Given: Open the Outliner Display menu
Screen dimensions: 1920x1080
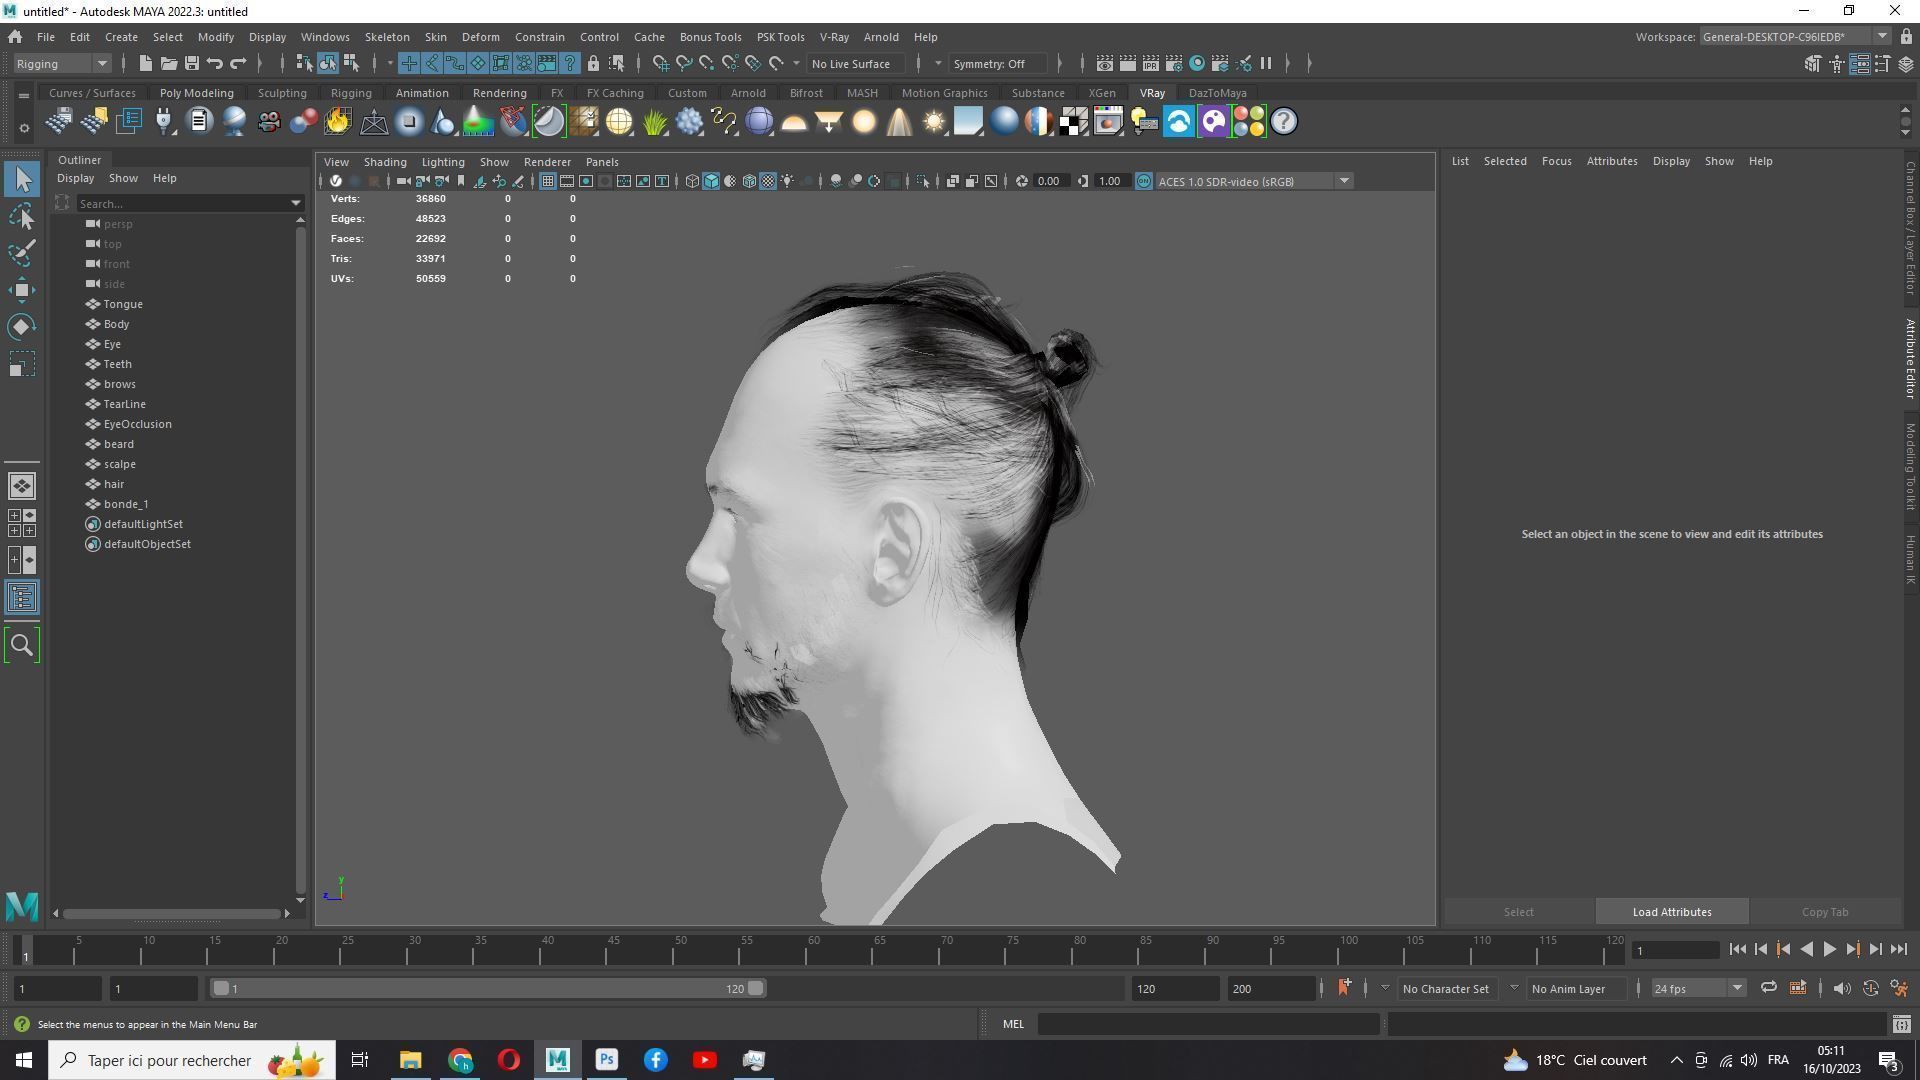Looking at the screenshot, I should pos(75,178).
